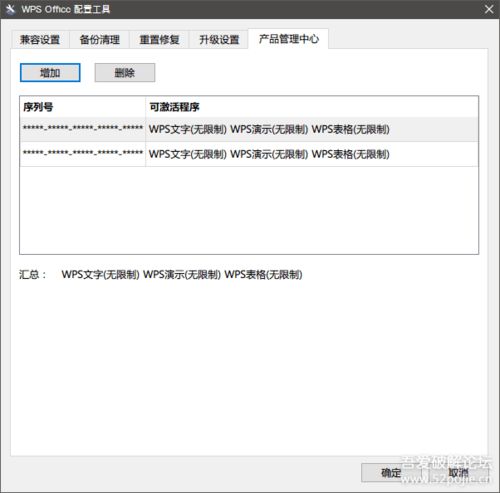500x493 pixels.
Task: Open the 备份清理 tab
Action: click(99, 40)
